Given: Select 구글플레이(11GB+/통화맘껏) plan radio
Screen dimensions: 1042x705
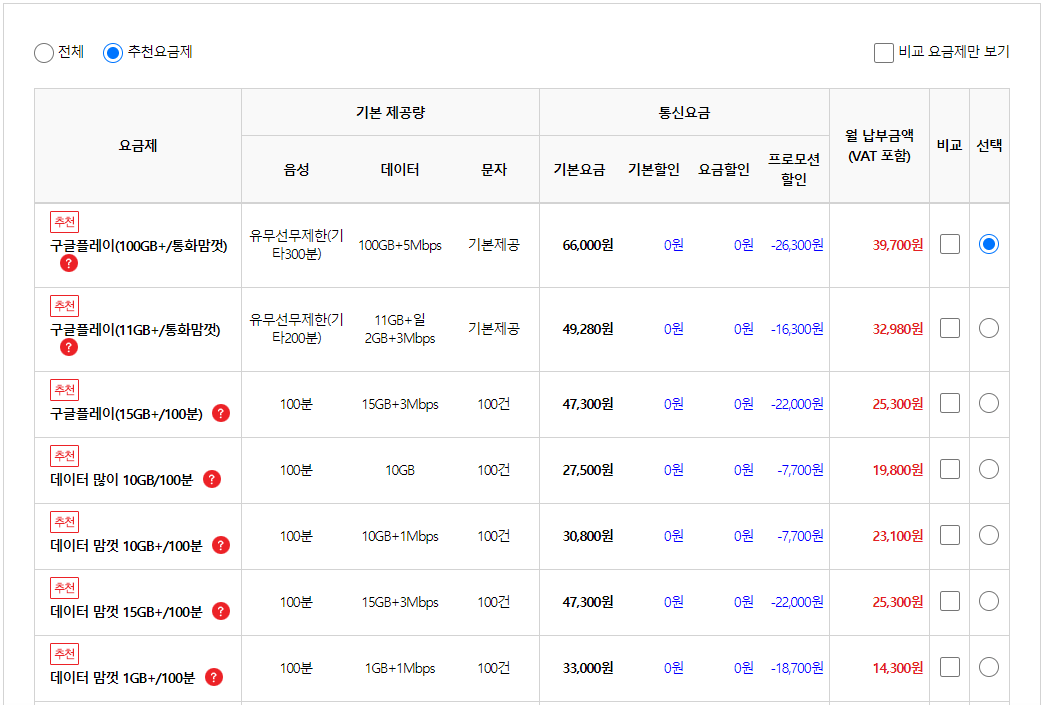Looking at the screenshot, I should point(988,327).
